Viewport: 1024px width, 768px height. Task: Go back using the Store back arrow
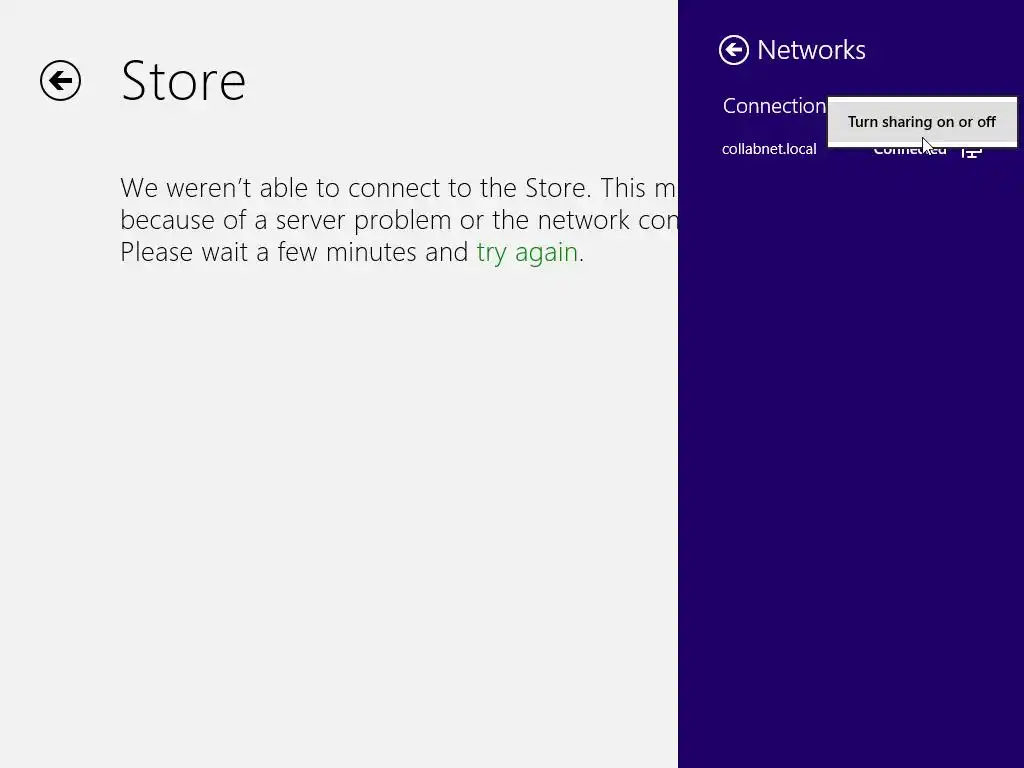(x=60, y=81)
